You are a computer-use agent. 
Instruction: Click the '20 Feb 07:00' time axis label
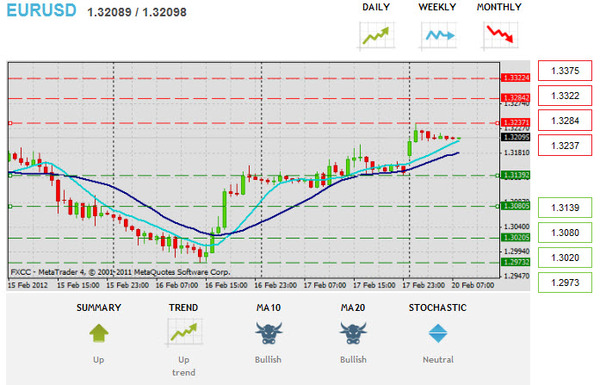coord(473,285)
